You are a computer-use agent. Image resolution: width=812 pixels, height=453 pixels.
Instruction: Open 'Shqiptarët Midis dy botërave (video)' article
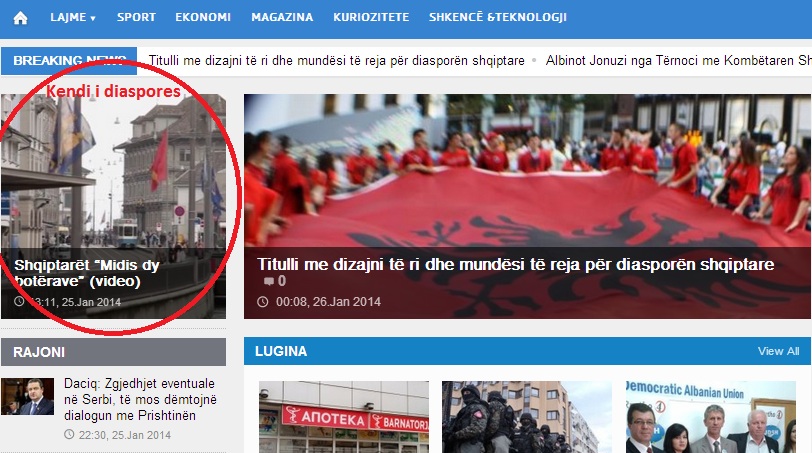pyautogui.click(x=87, y=273)
